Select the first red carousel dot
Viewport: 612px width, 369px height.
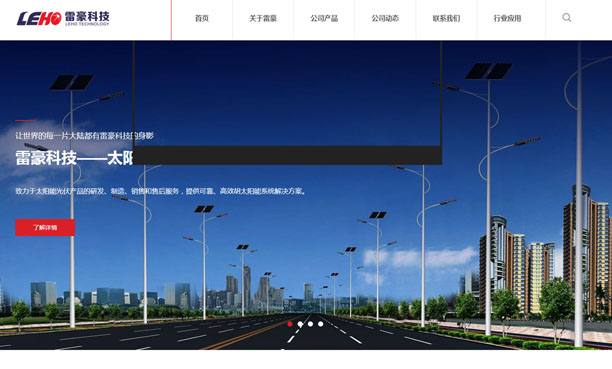point(290,324)
